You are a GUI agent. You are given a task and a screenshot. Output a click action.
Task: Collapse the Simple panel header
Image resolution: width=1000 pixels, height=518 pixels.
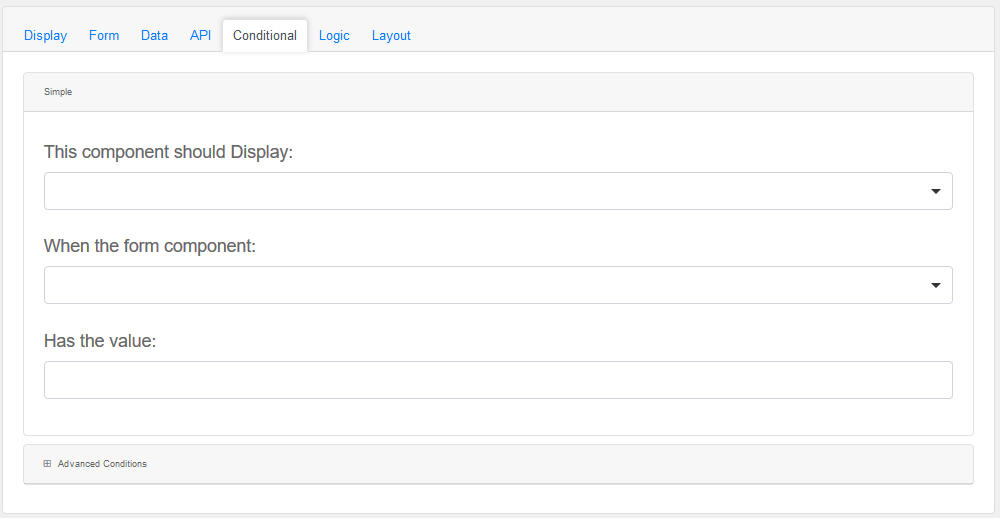58,92
